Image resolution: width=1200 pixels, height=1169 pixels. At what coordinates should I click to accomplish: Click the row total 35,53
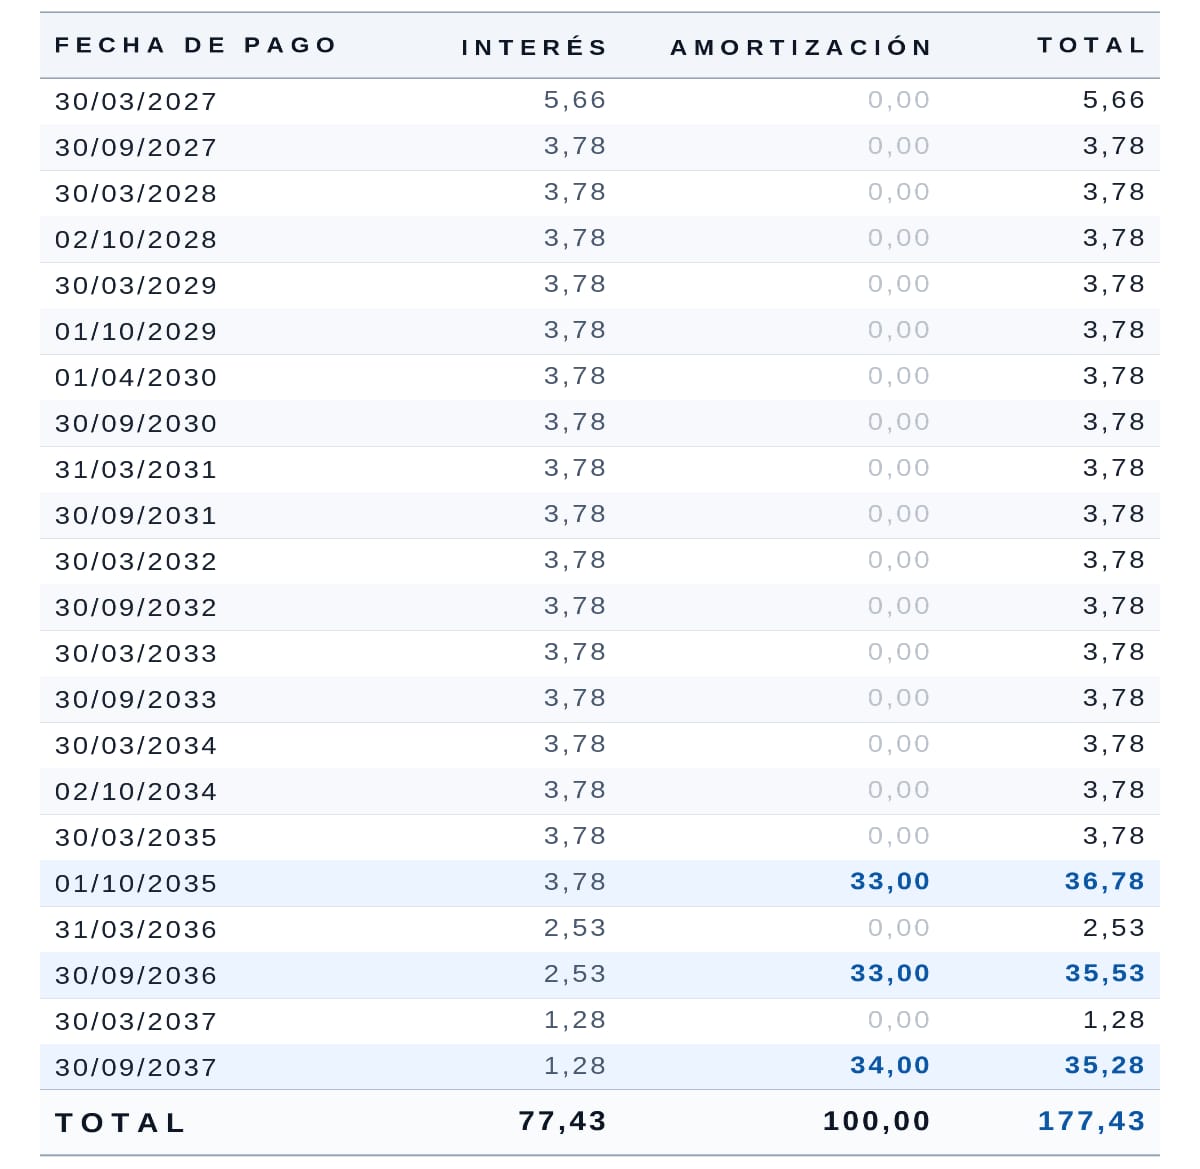(x=1105, y=973)
